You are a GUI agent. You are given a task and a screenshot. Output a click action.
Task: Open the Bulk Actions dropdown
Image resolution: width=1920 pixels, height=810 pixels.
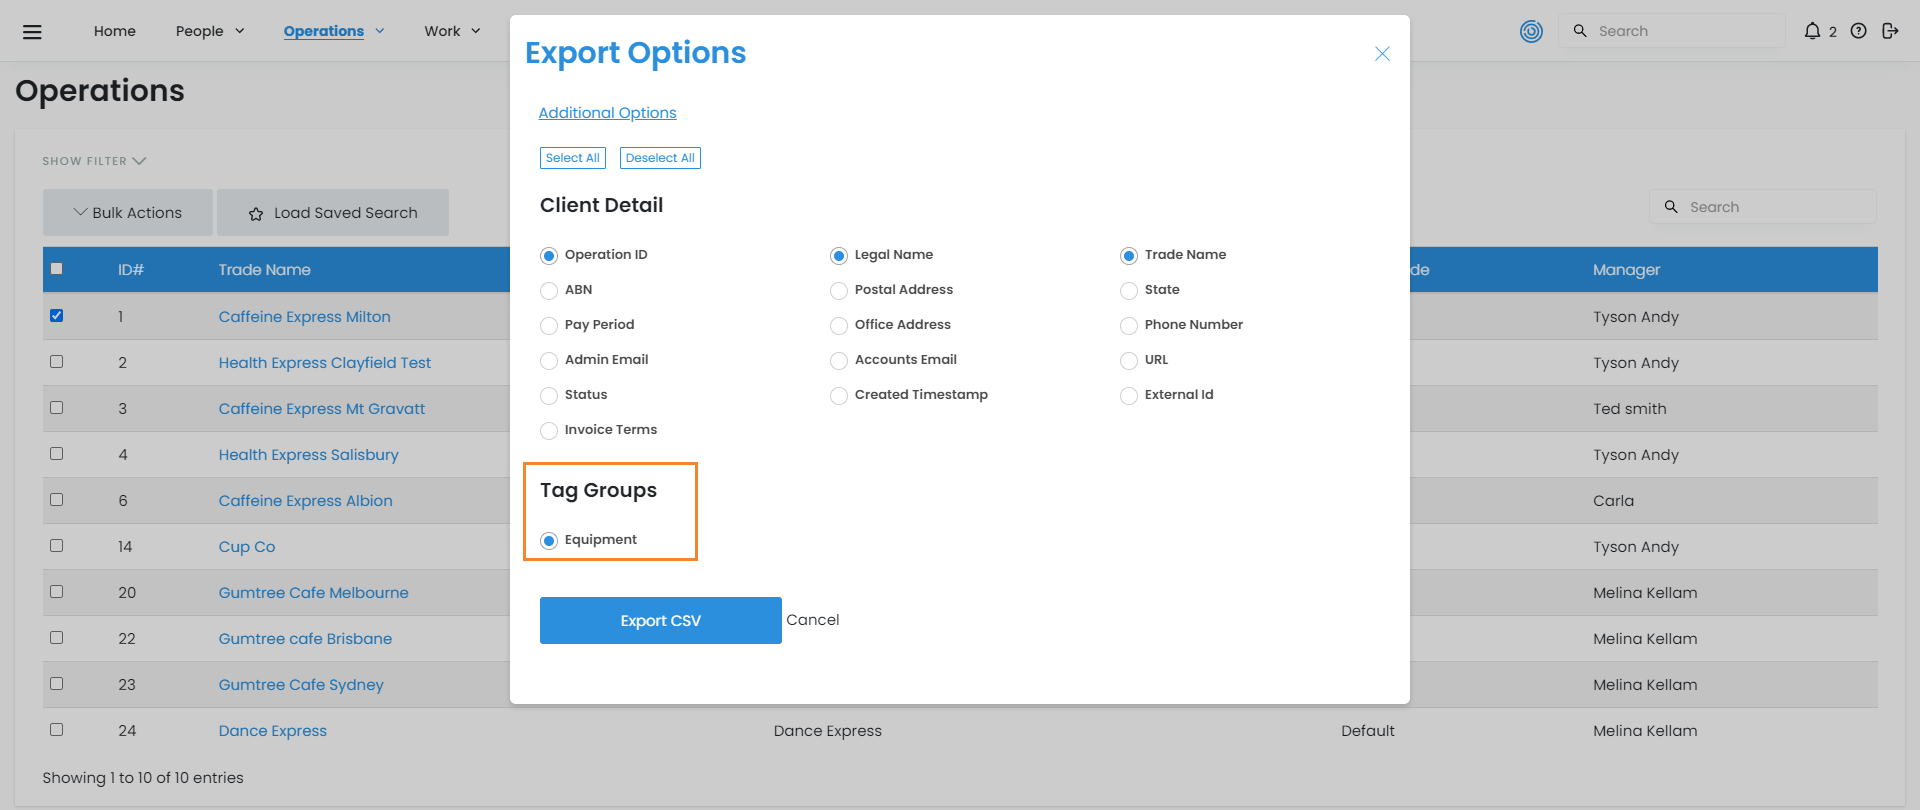128,213
